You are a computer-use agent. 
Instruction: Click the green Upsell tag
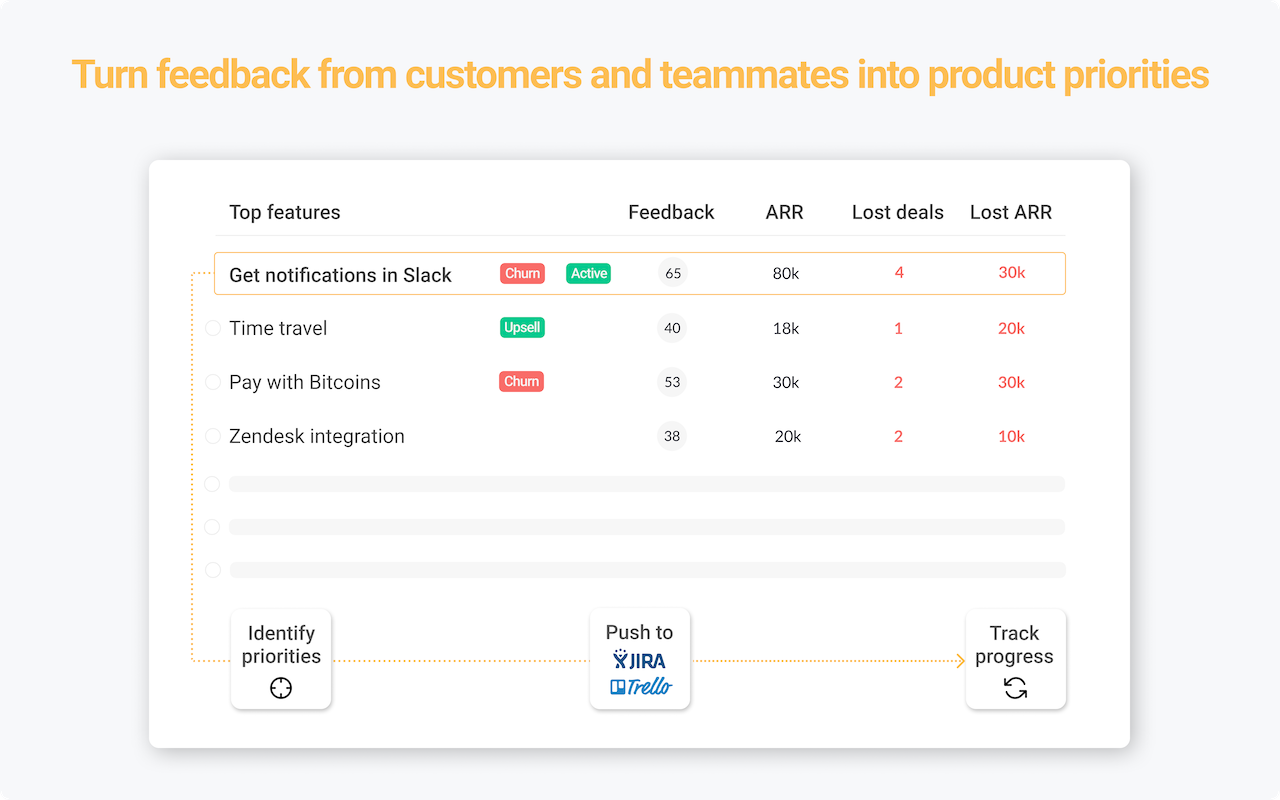pos(522,327)
